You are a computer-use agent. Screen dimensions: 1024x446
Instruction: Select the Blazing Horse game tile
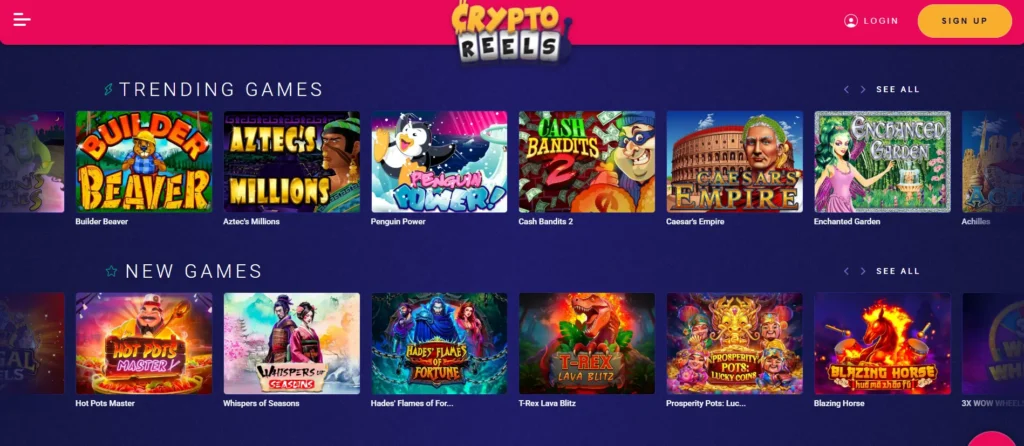882,343
